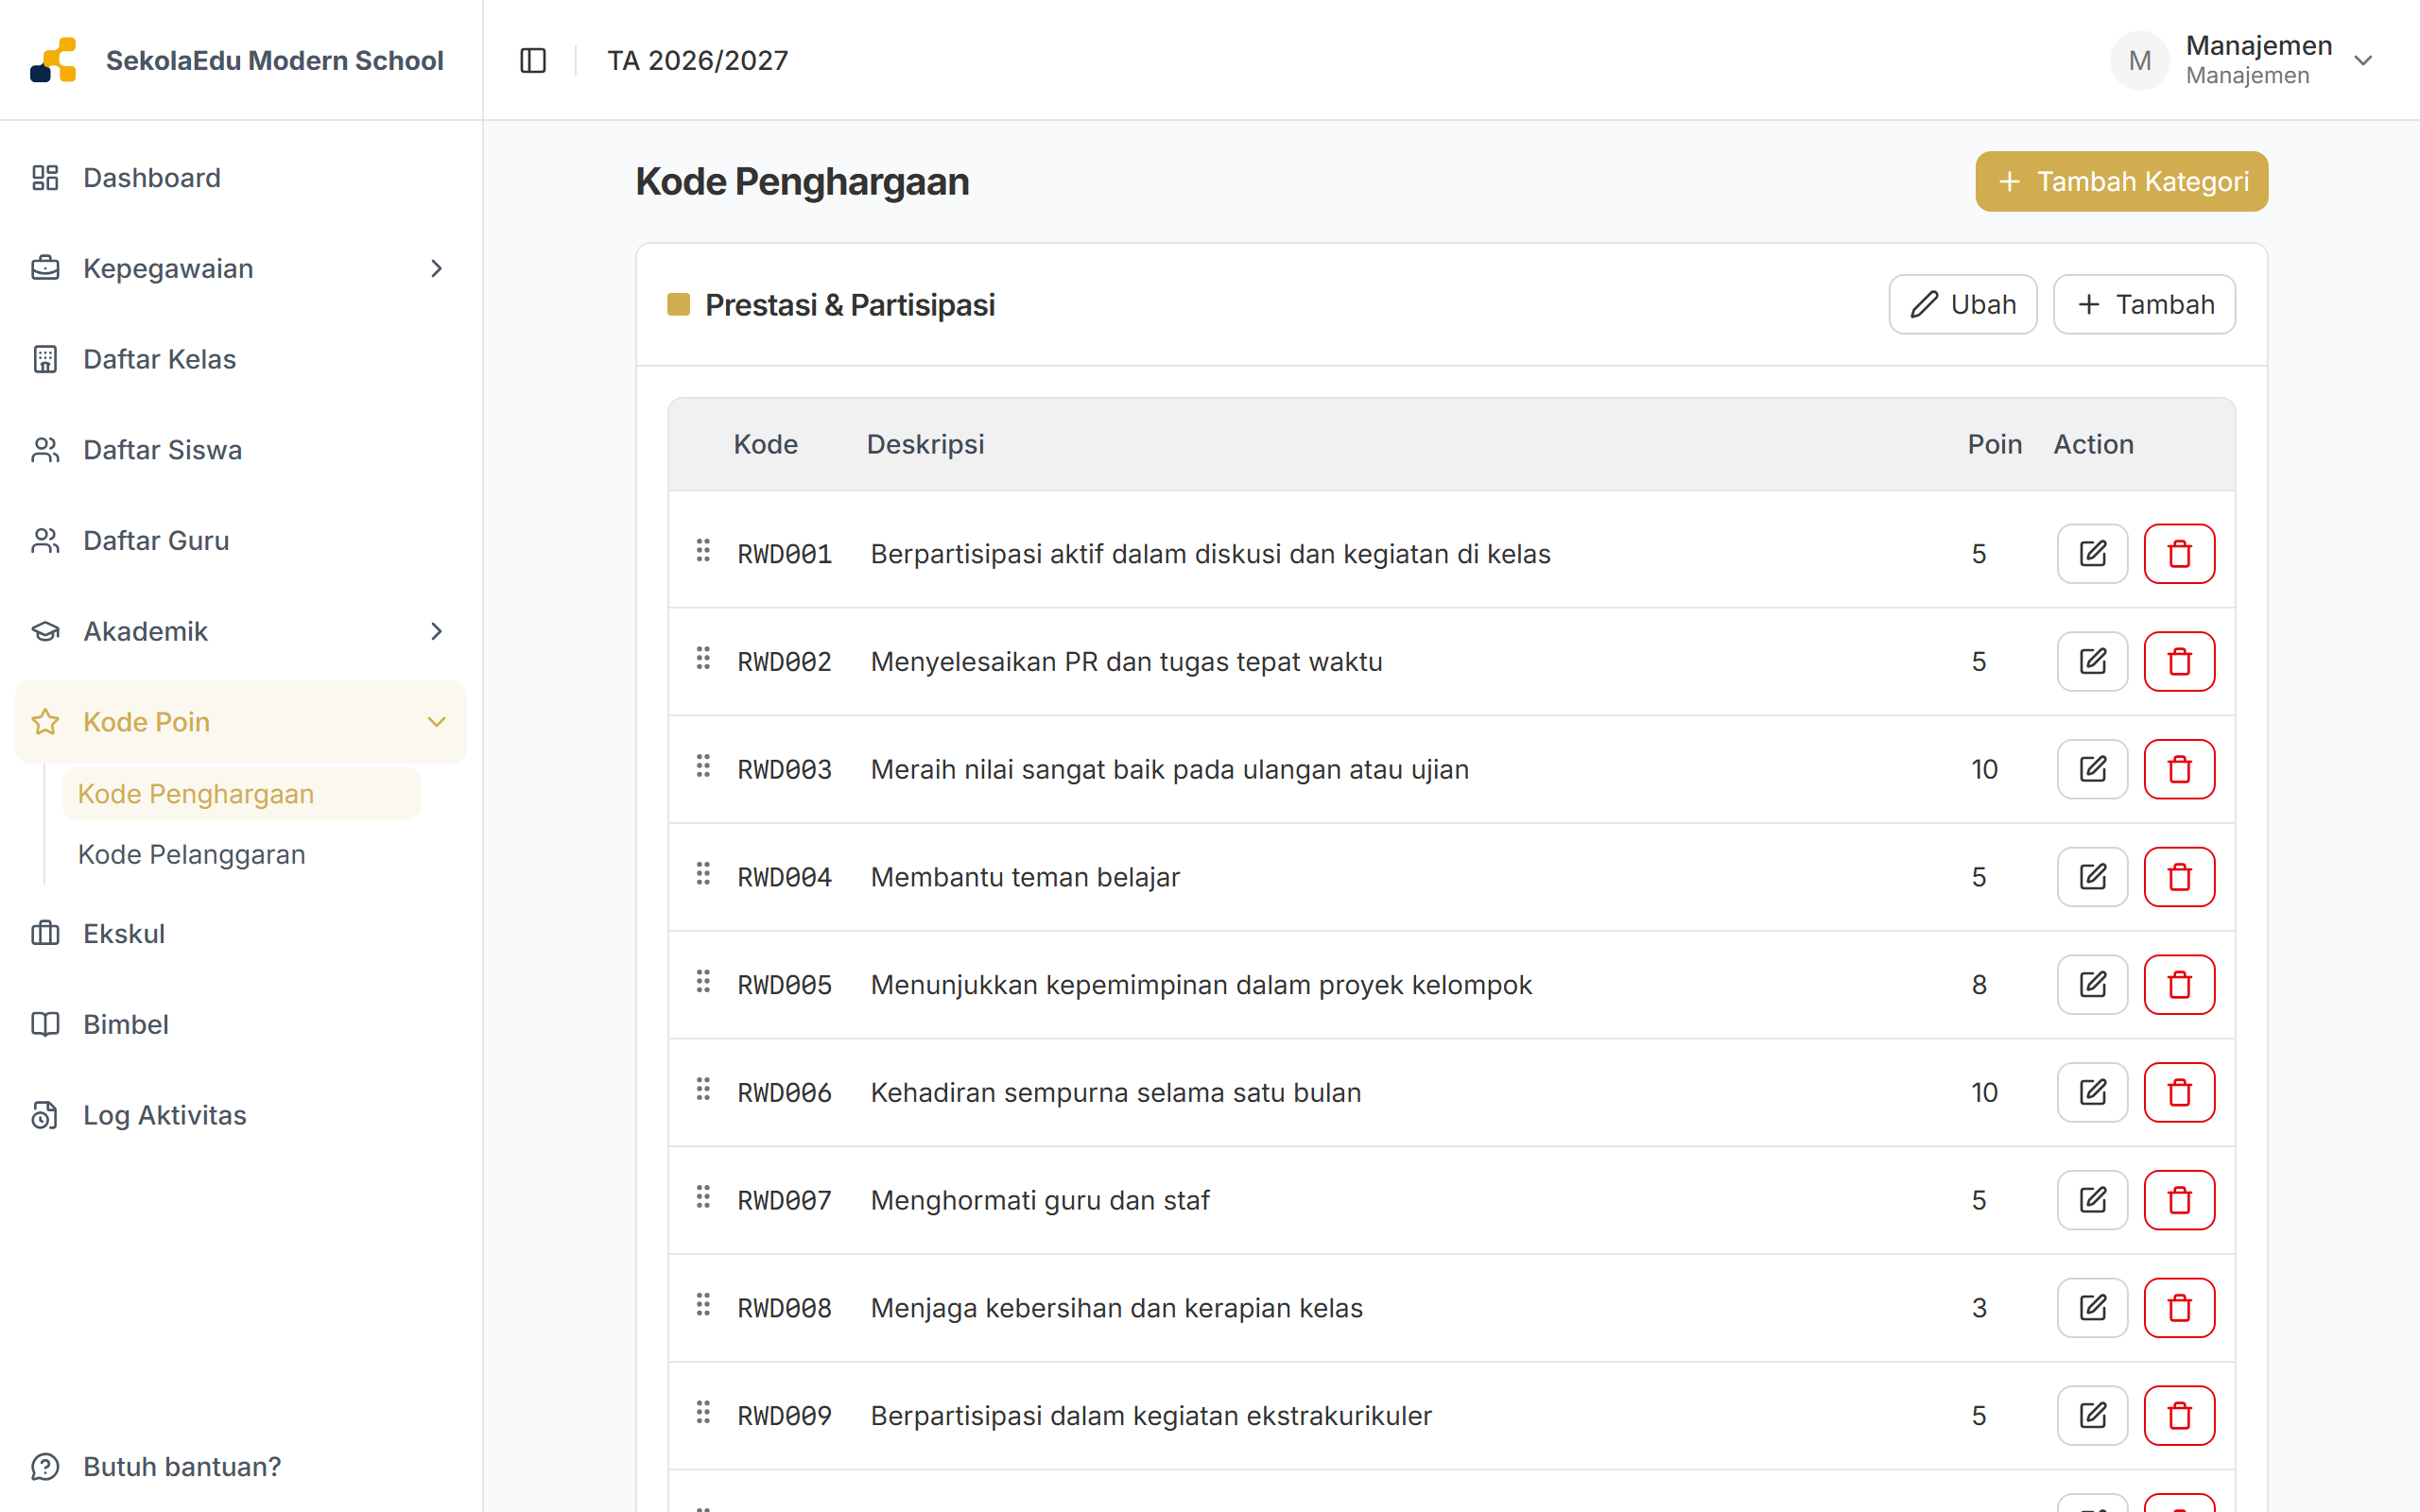Delete the RWD002 row
Image resolution: width=2420 pixels, height=1512 pixels.
pyautogui.click(x=2179, y=661)
